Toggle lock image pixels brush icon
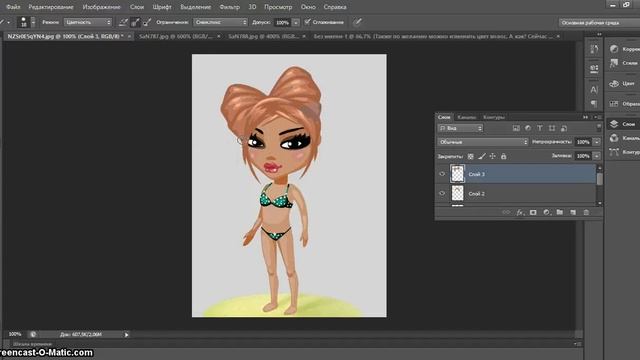640x360 pixels. [x=482, y=156]
